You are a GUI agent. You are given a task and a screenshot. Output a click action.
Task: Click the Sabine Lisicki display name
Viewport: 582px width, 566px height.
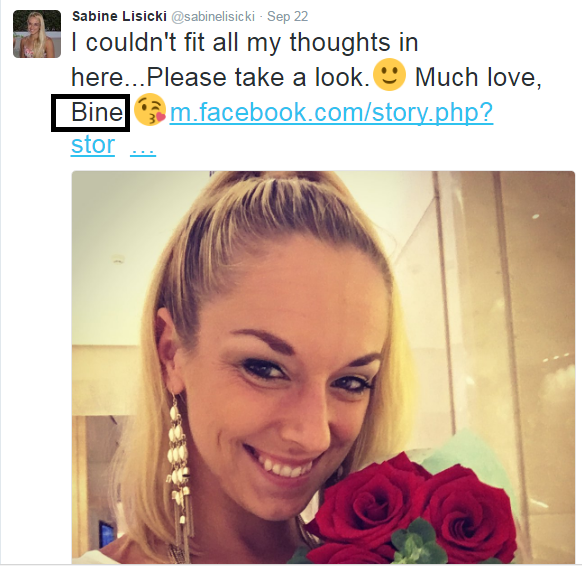tap(119, 16)
